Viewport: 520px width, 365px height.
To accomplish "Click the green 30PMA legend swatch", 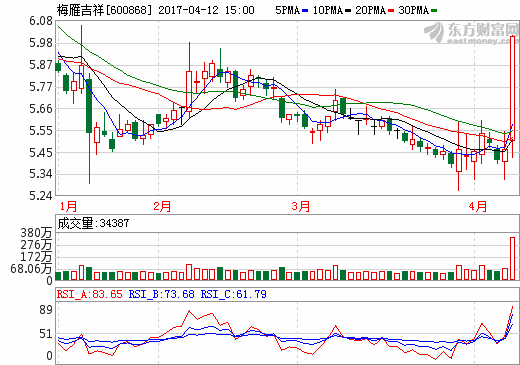I will pos(434,11).
